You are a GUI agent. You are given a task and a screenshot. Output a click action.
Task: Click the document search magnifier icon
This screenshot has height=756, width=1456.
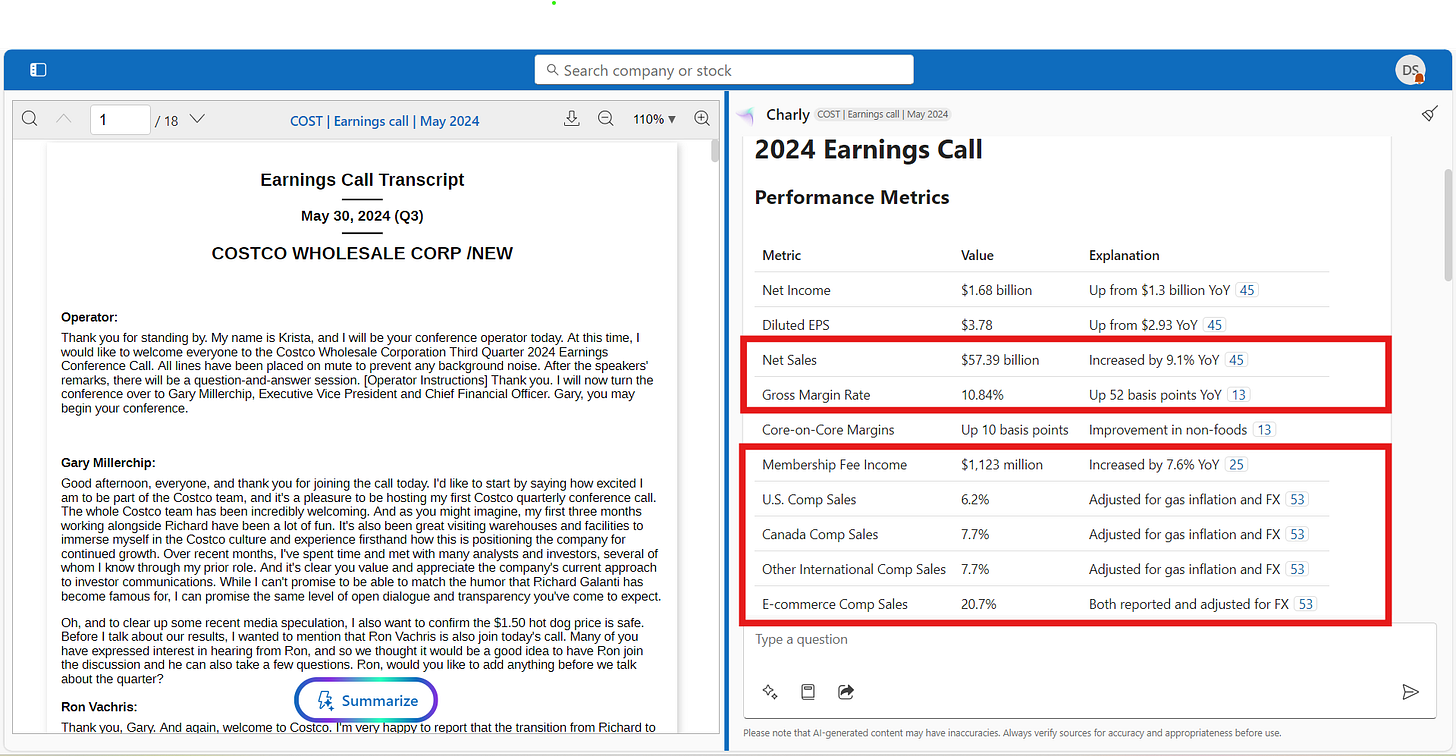click(30, 119)
